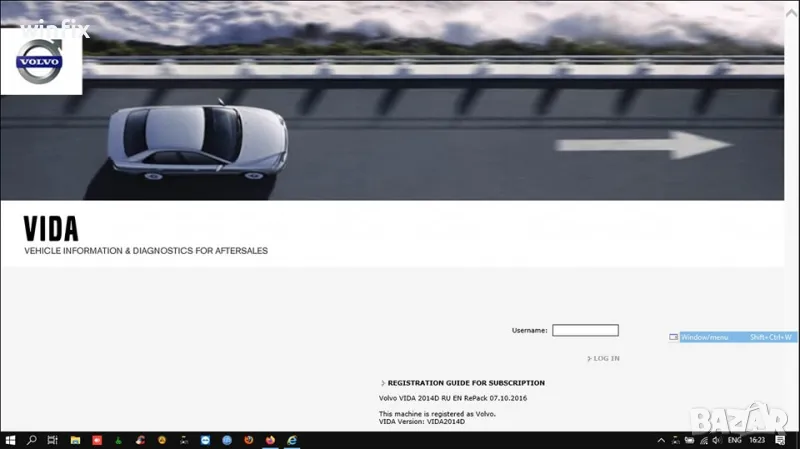800x449 pixels.
Task: Click the VIDA heading text
Action: point(51,229)
